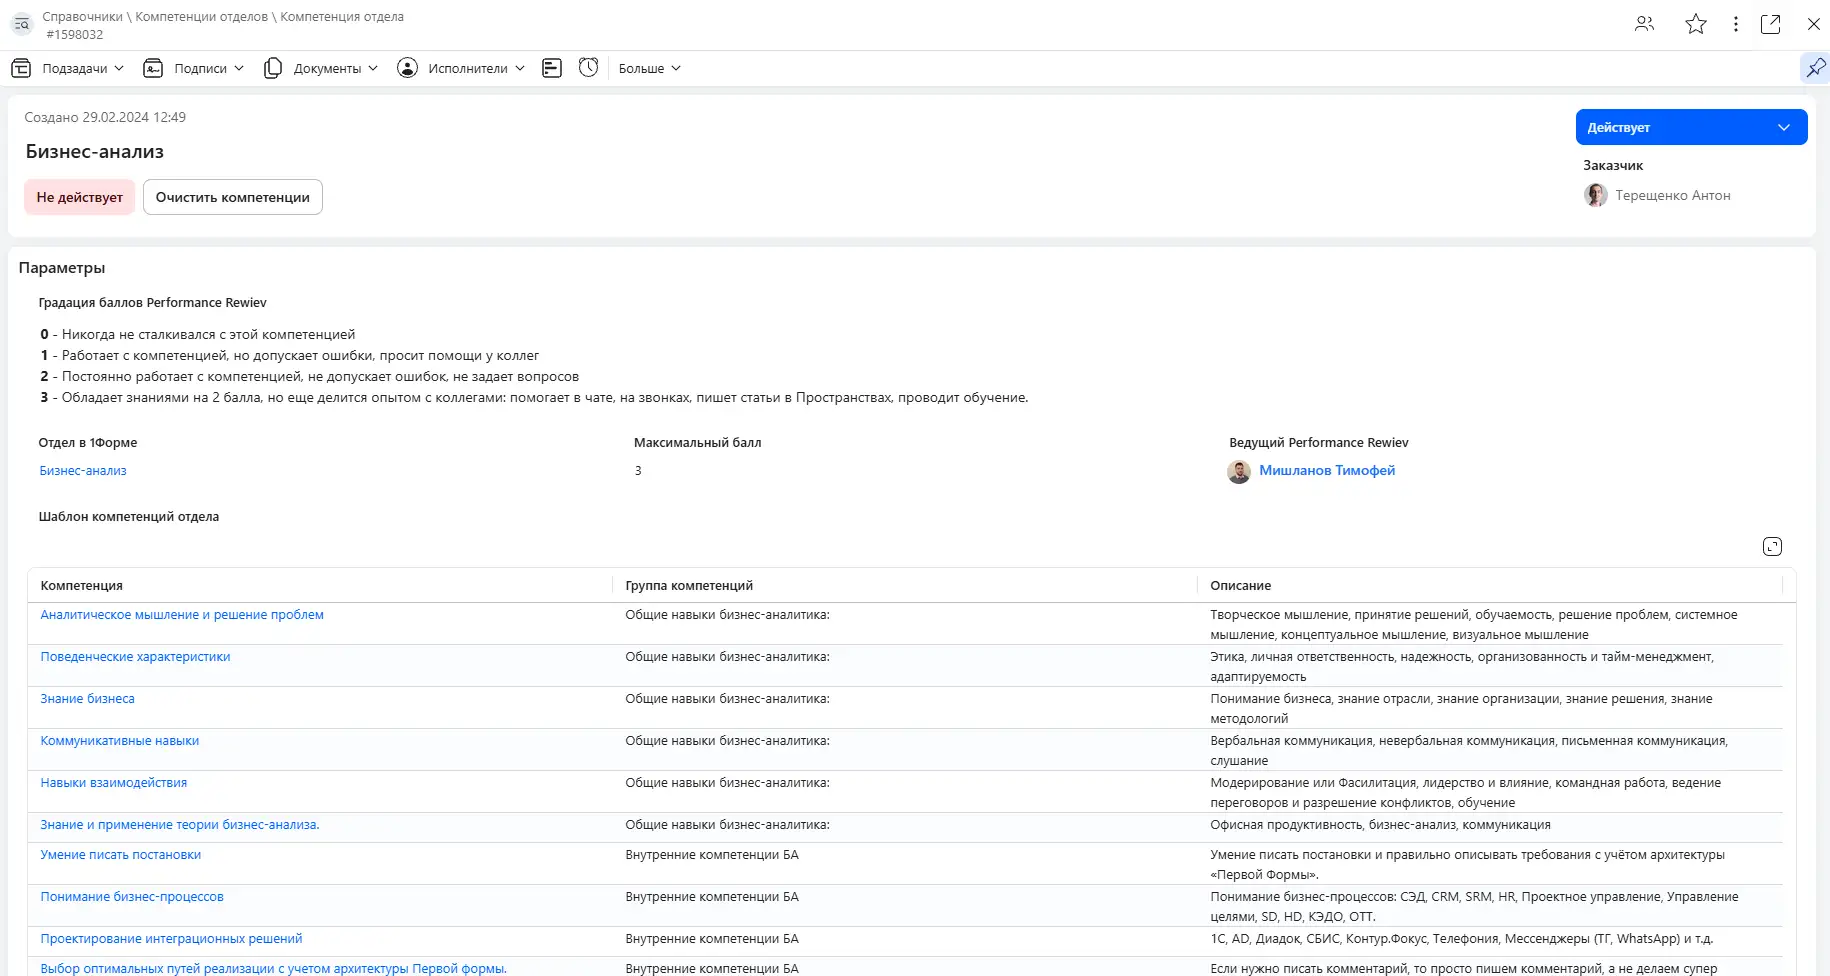Click Терещенко Антон customer name

(x=1673, y=196)
